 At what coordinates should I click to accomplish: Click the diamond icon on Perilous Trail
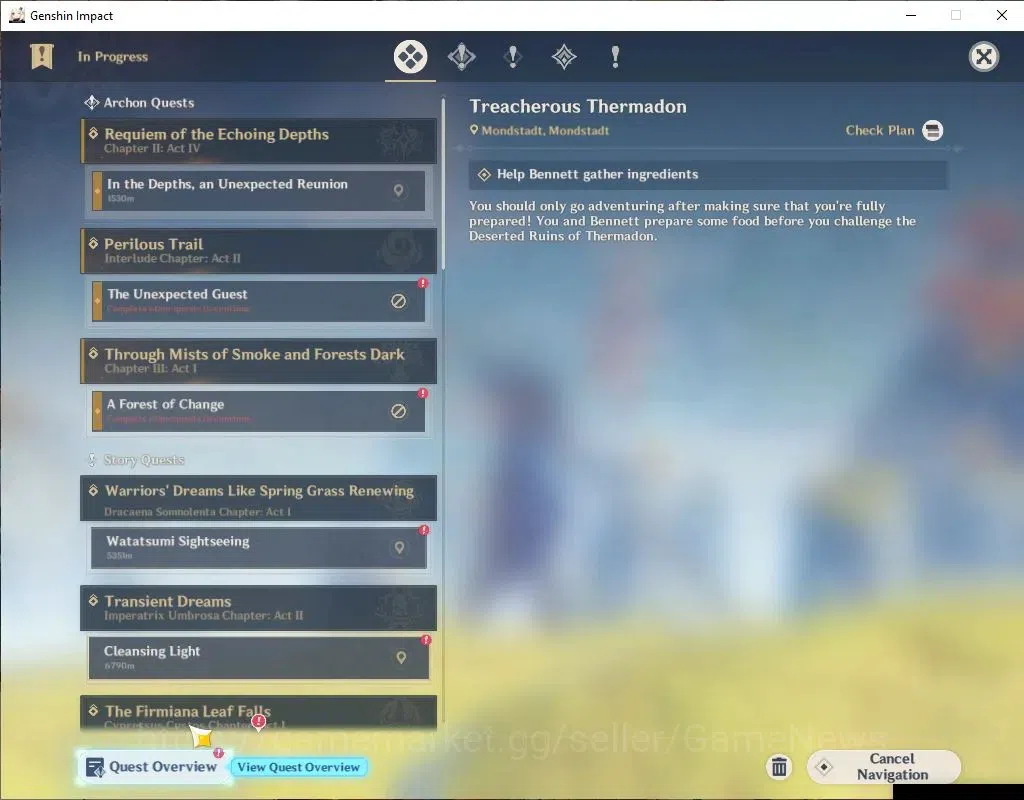point(93,244)
